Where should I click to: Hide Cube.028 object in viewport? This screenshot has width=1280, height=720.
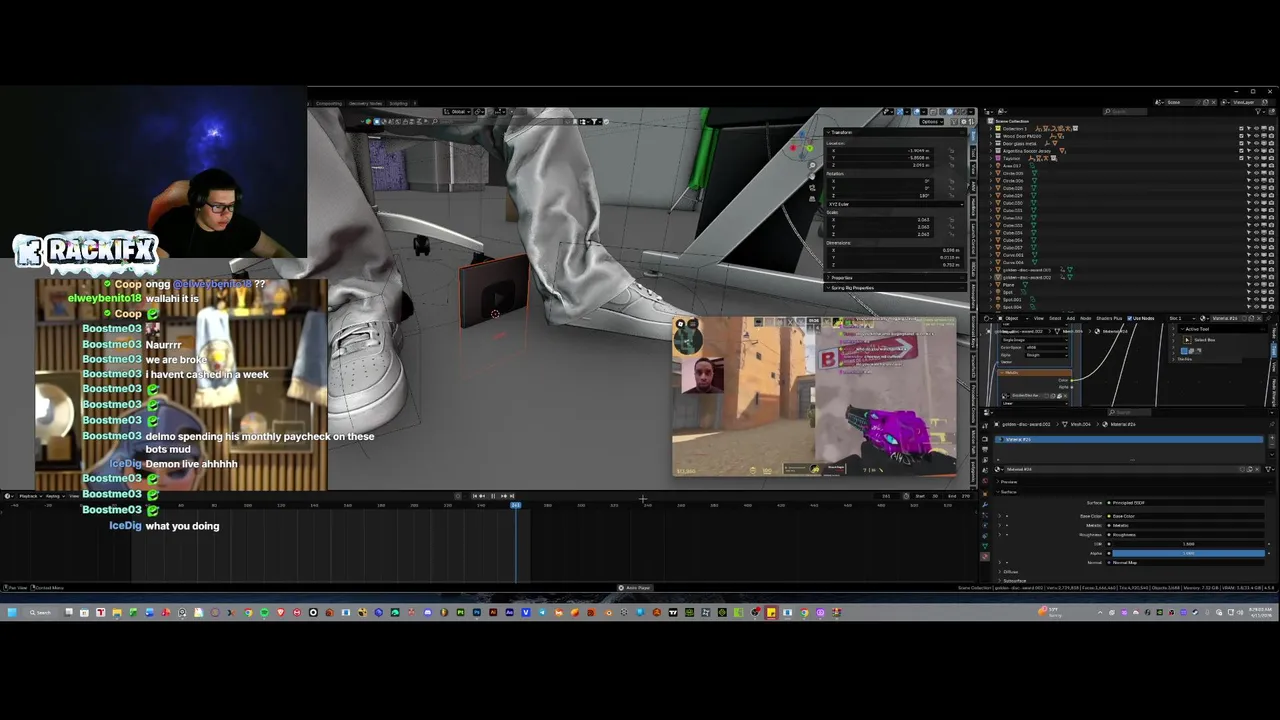tap(1256, 188)
